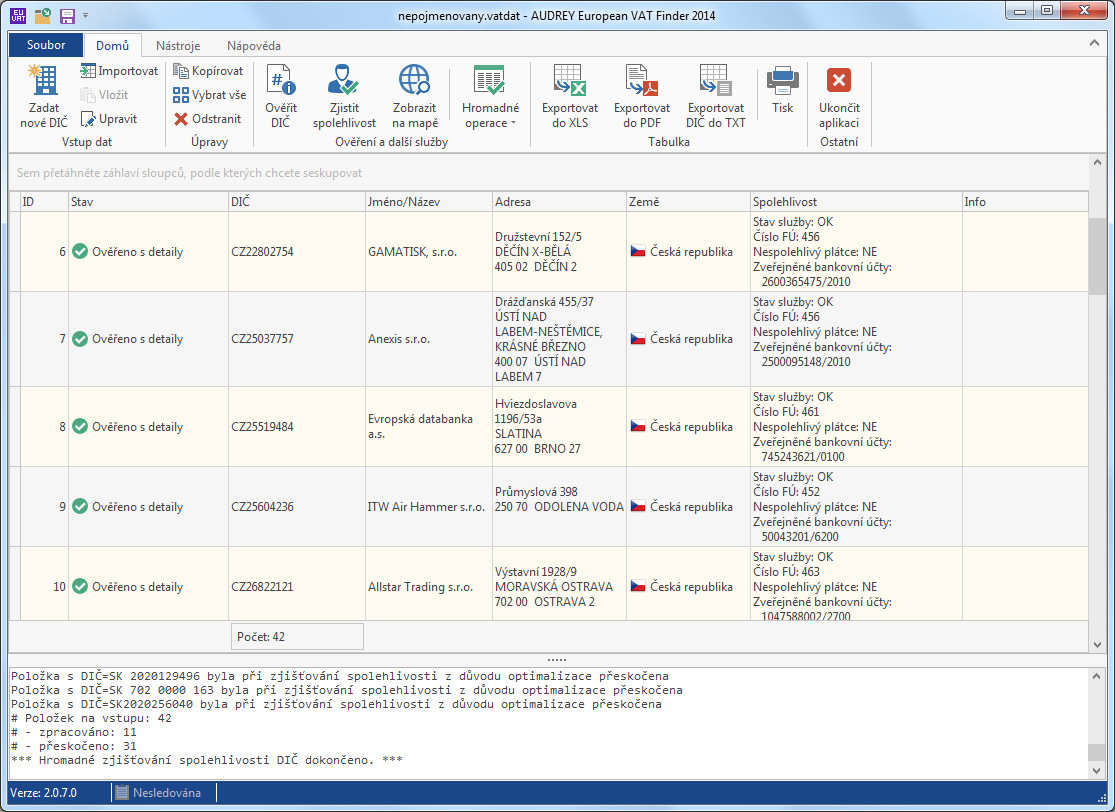Click Czech flag in GAMATISK row

tap(638, 251)
